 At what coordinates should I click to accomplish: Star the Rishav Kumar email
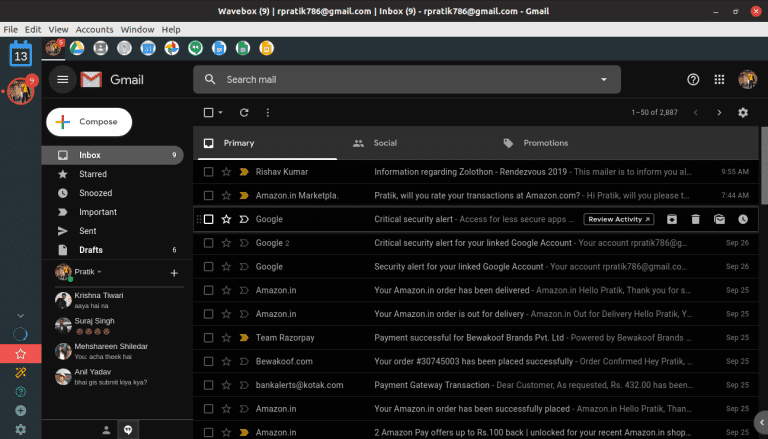pos(226,172)
